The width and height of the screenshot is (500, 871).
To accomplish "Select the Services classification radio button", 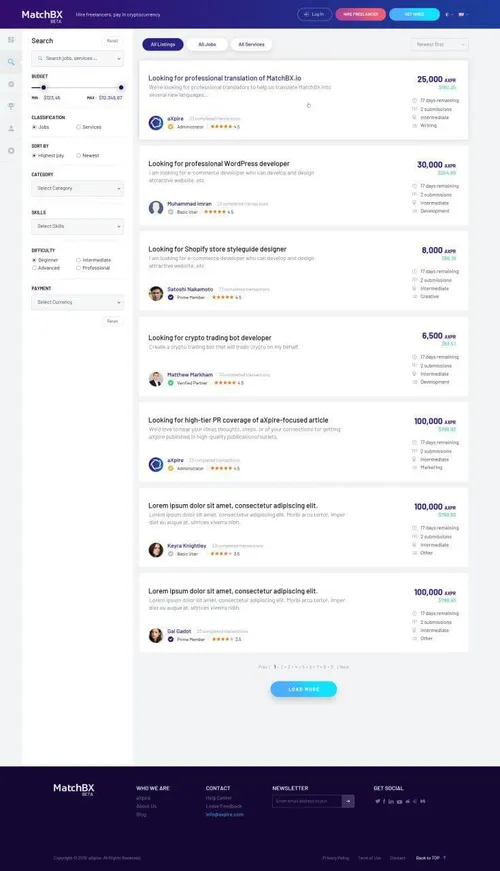I will 78,127.
